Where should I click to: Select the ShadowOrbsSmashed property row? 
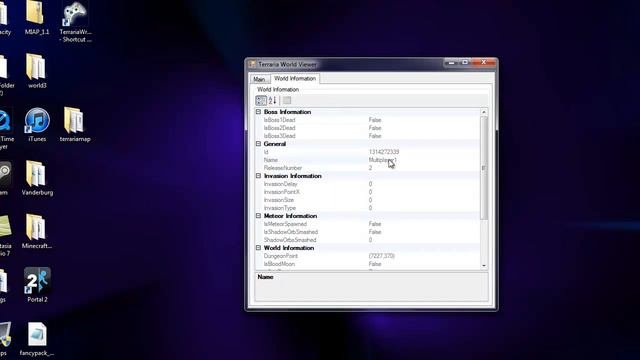pyautogui.click(x=367, y=240)
